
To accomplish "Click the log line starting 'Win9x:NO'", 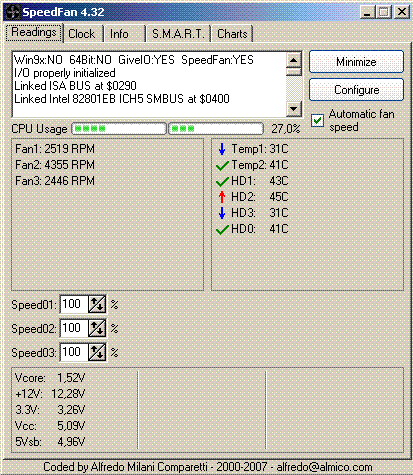I will (134, 60).
